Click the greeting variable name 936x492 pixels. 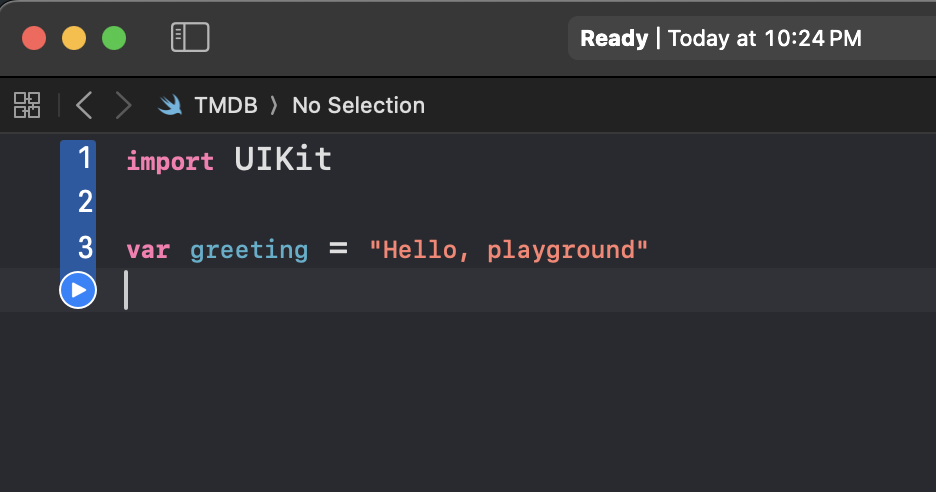coord(249,250)
